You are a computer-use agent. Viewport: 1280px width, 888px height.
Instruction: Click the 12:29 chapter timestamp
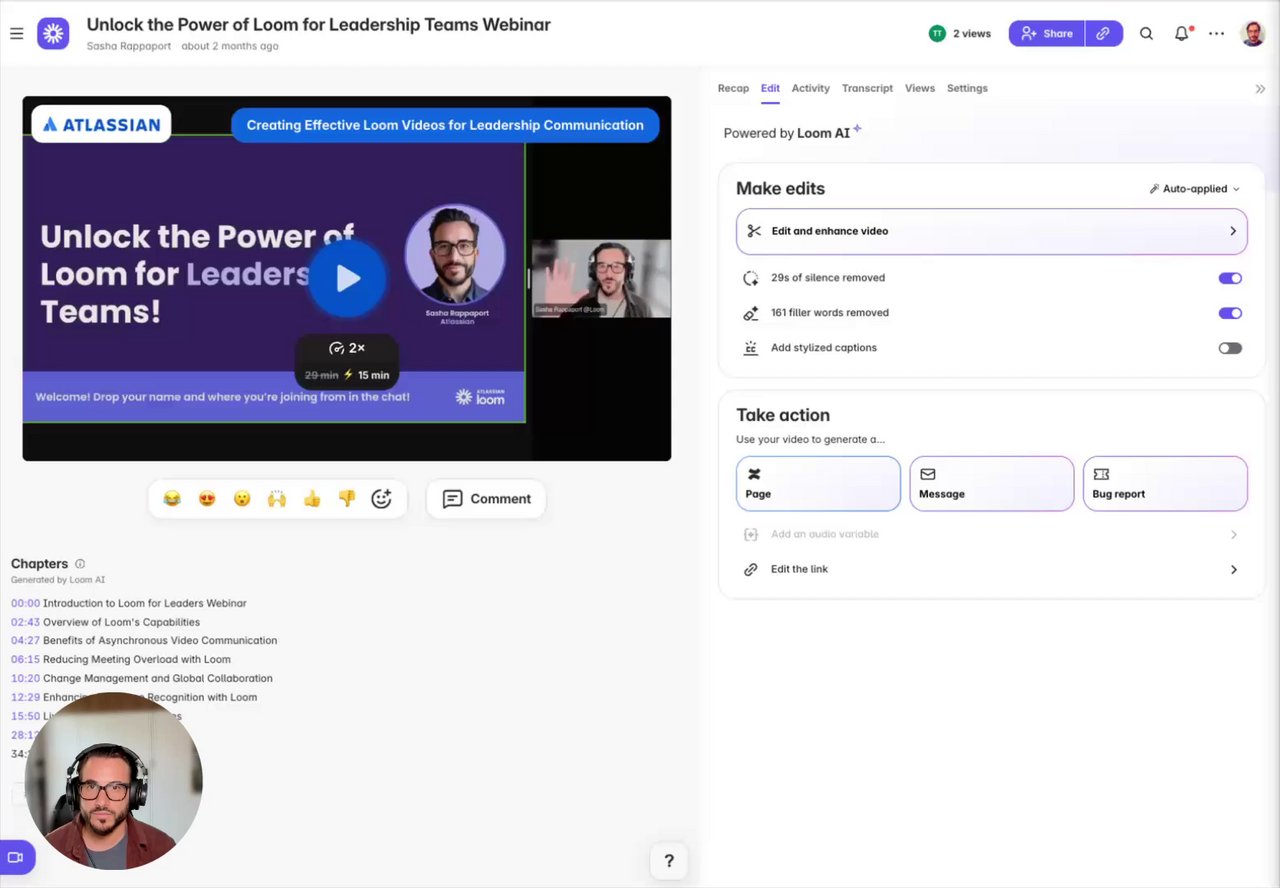click(25, 697)
